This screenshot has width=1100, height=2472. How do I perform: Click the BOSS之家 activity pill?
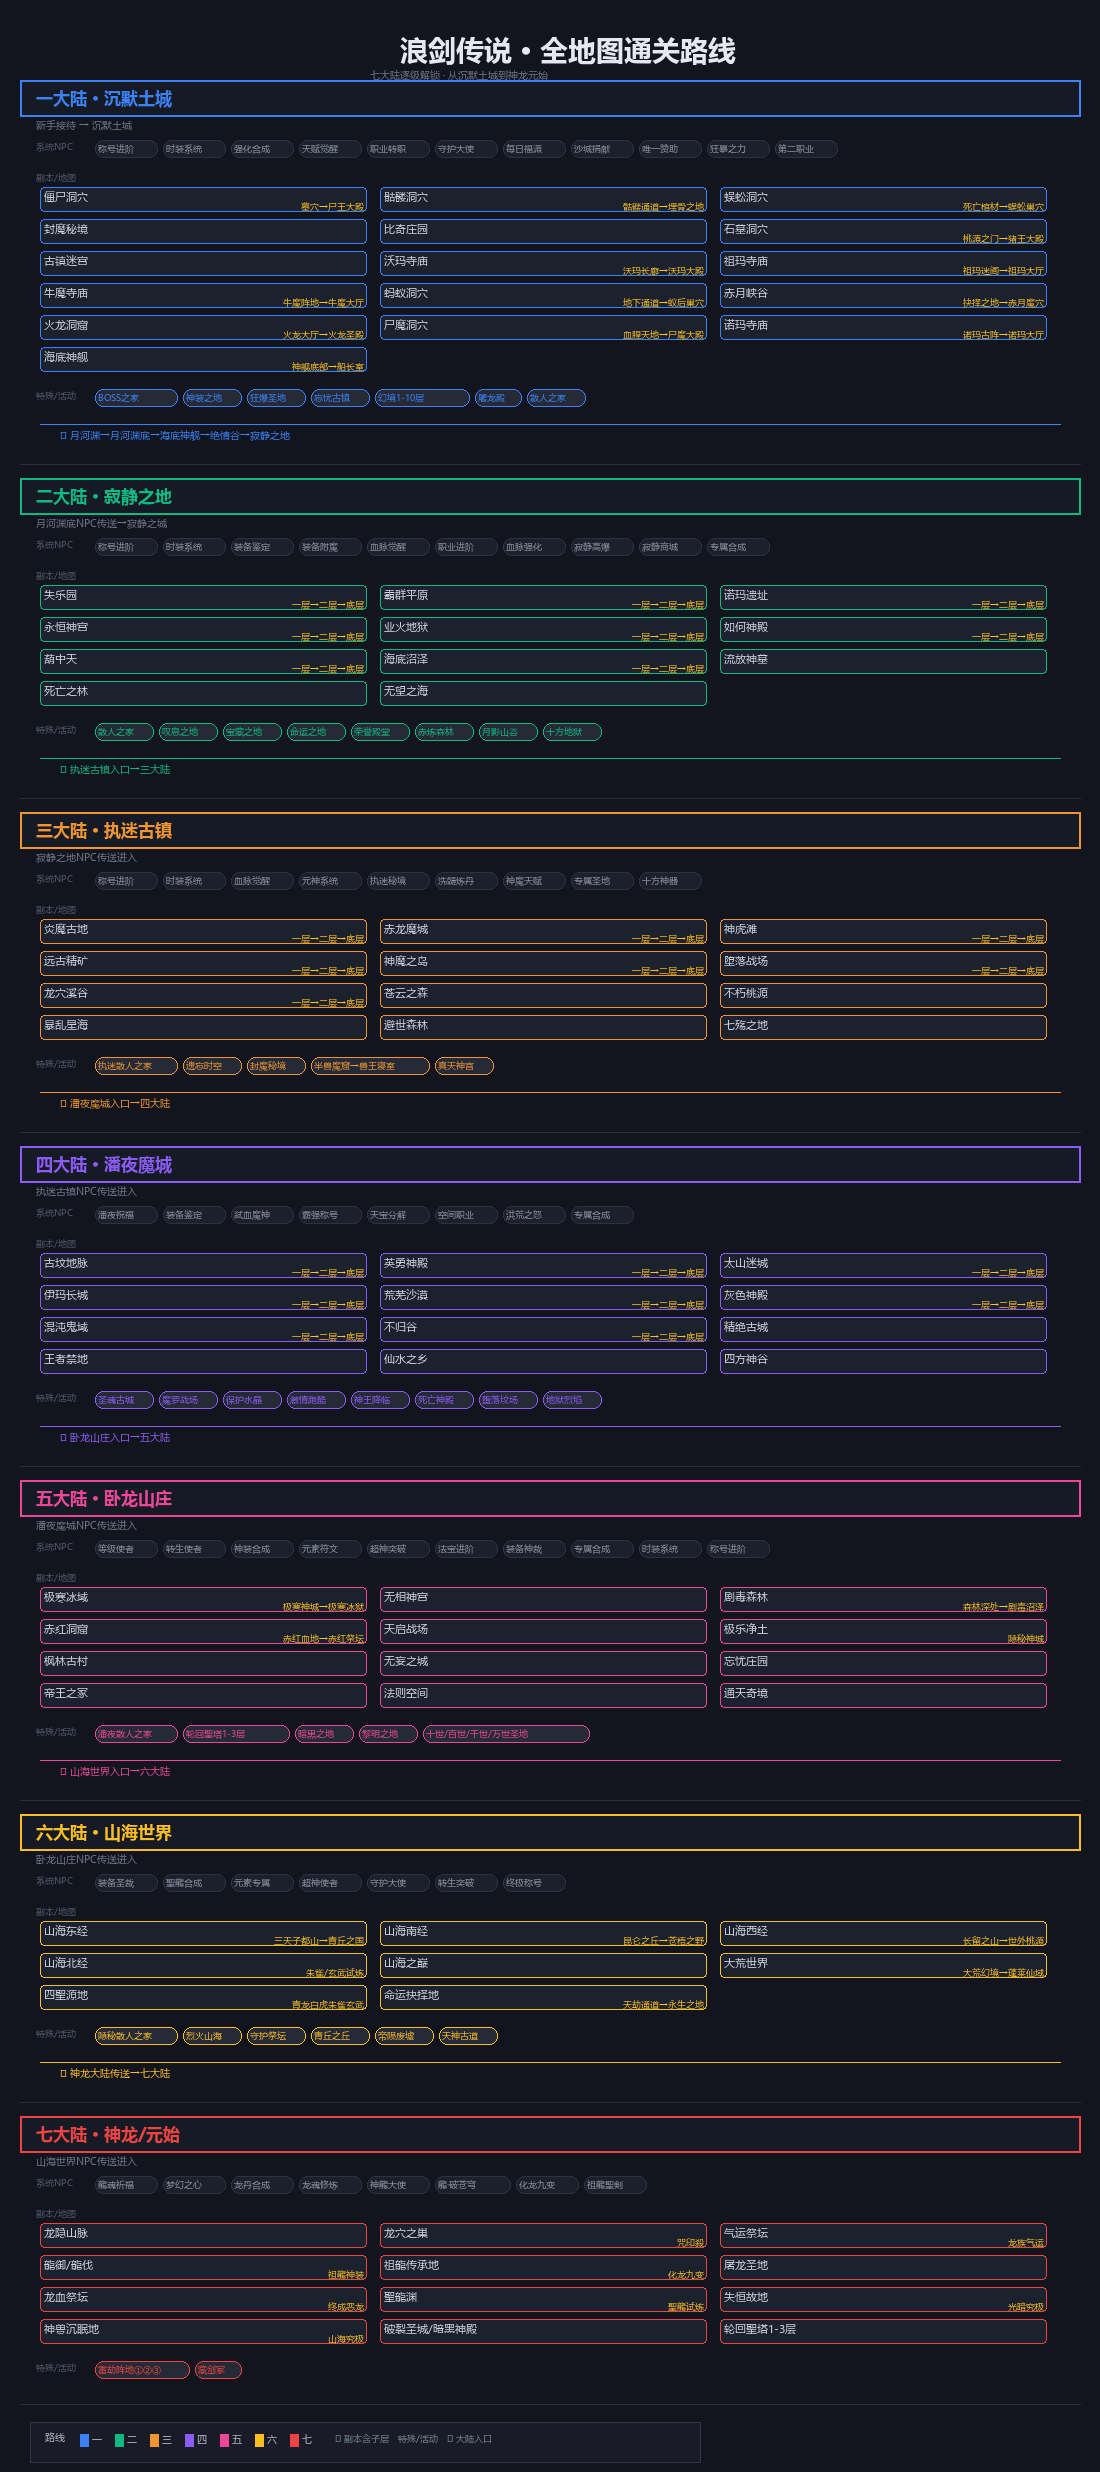coord(136,398)
